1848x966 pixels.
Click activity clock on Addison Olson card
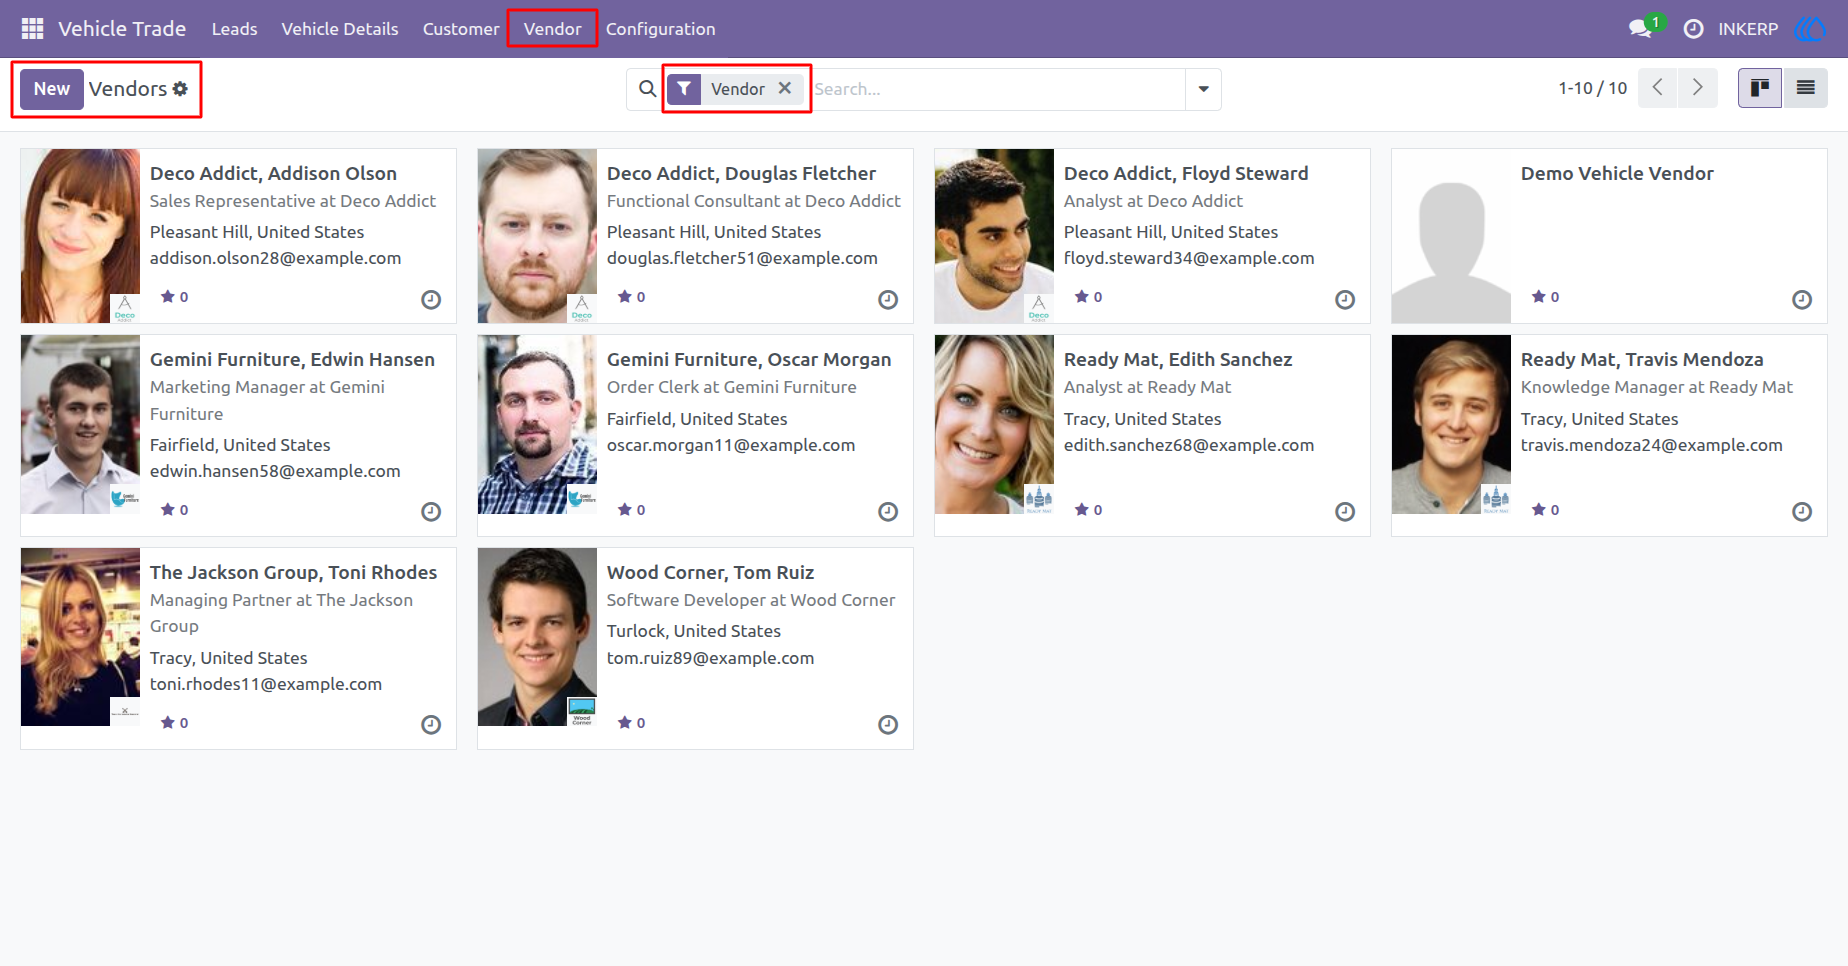431,299
